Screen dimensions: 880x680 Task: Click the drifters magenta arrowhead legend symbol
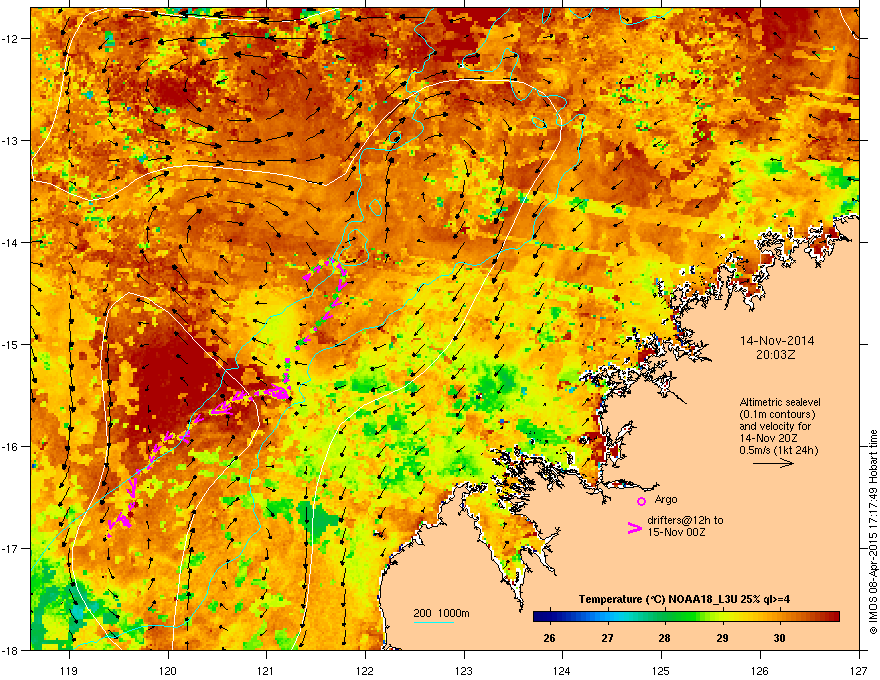point(635,527)
